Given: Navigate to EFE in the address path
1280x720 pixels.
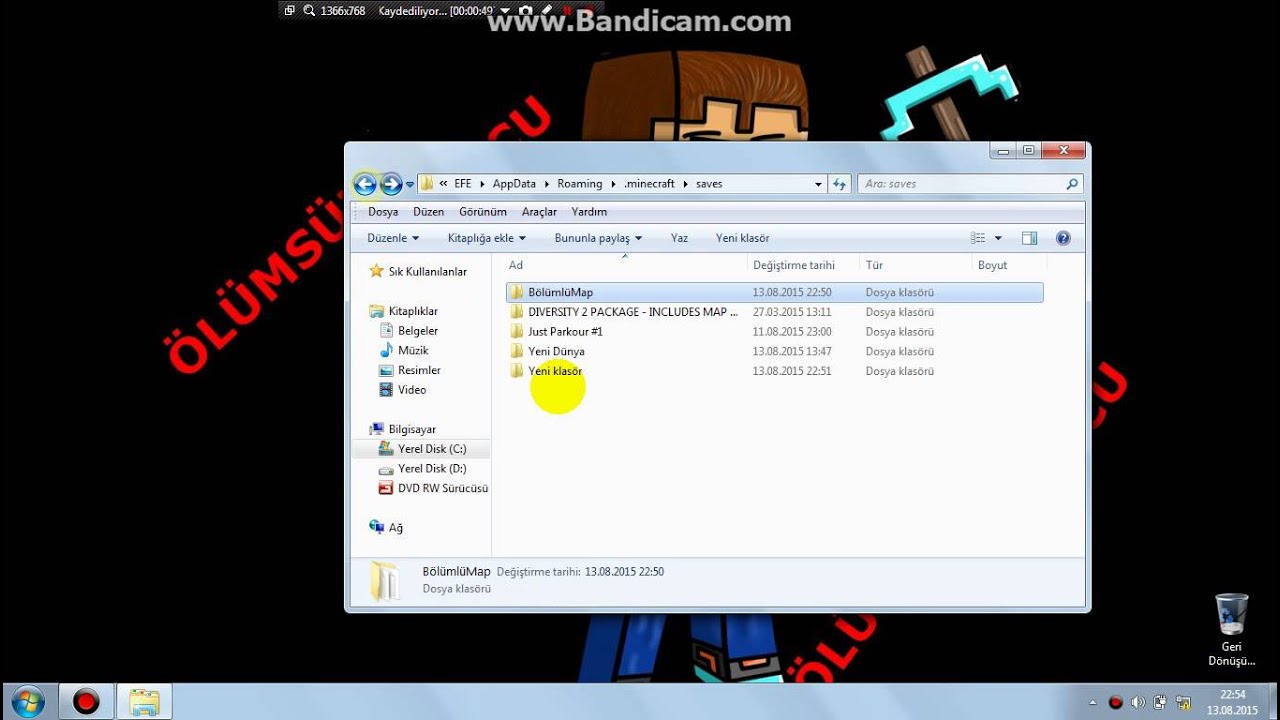Looking at the screenshot, I should pyautogui.click(x=463, y=184).
